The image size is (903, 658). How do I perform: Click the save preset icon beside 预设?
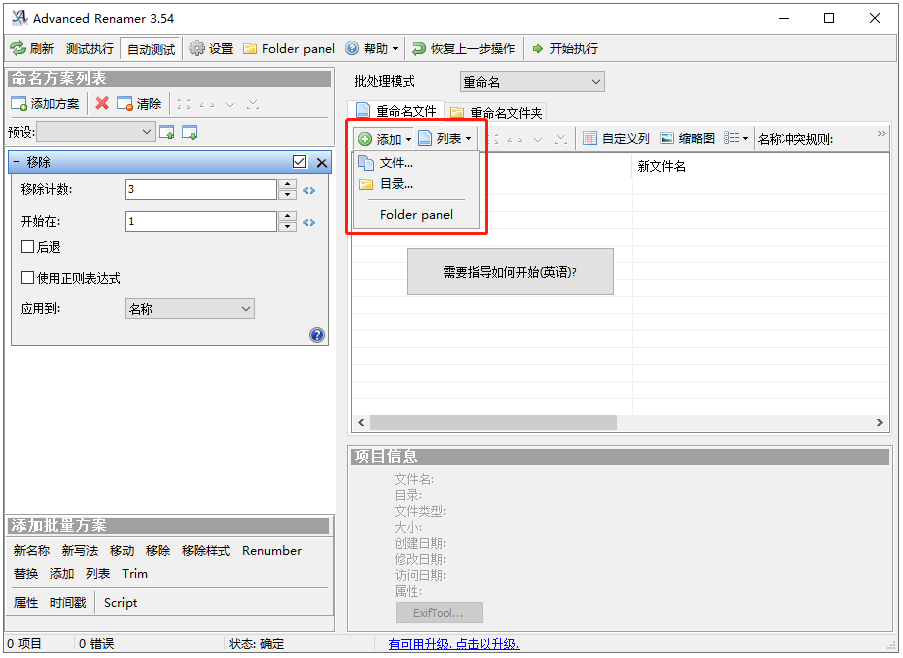[x=189, y=132]
